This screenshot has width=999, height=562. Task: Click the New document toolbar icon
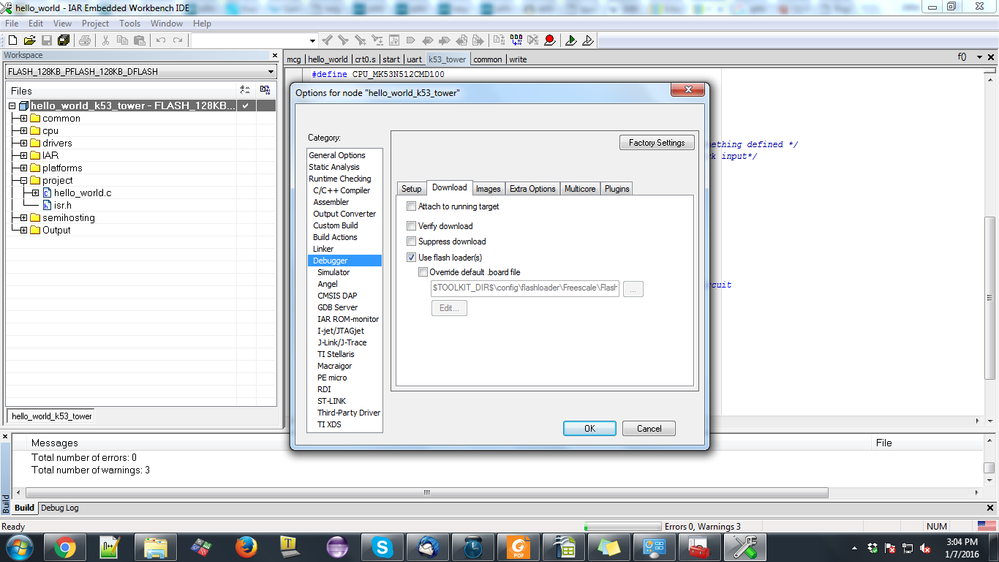[x=12, y=40]
